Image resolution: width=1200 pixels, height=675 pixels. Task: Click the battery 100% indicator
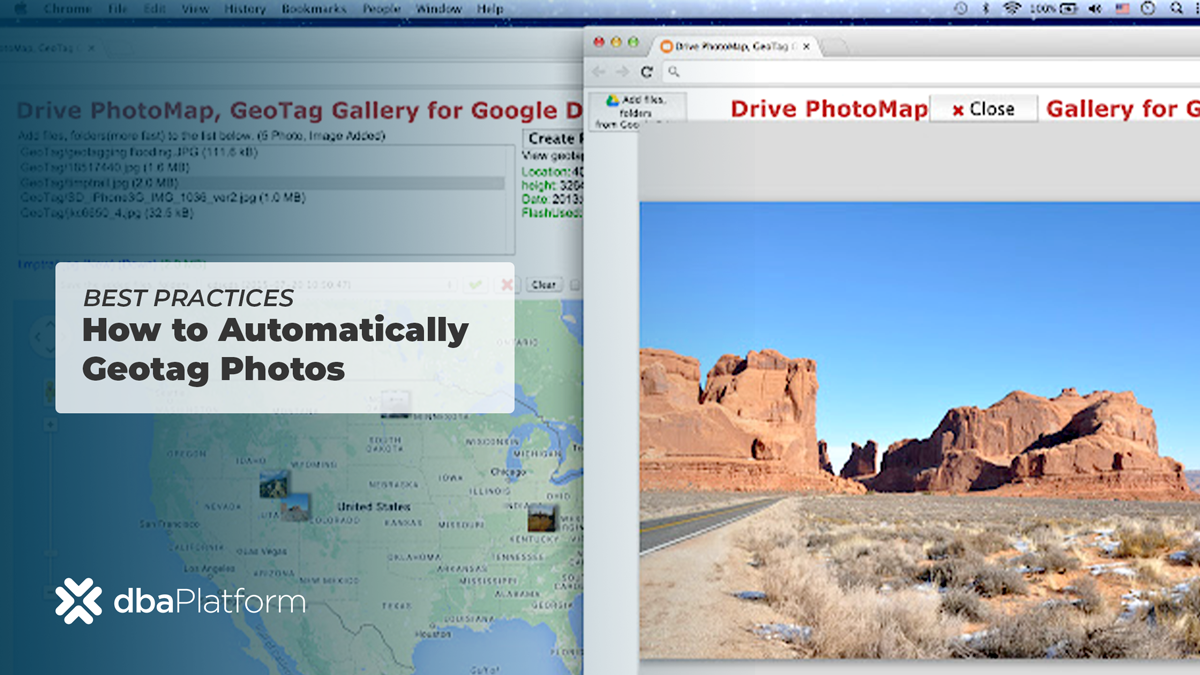[1052, 9]
